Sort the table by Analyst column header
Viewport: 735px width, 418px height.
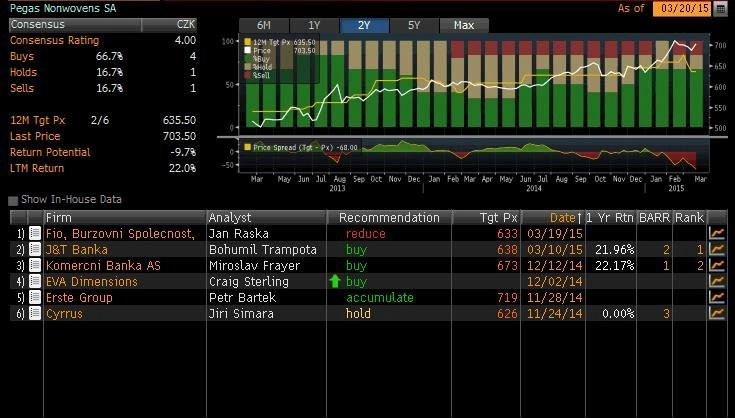point(266,217)
